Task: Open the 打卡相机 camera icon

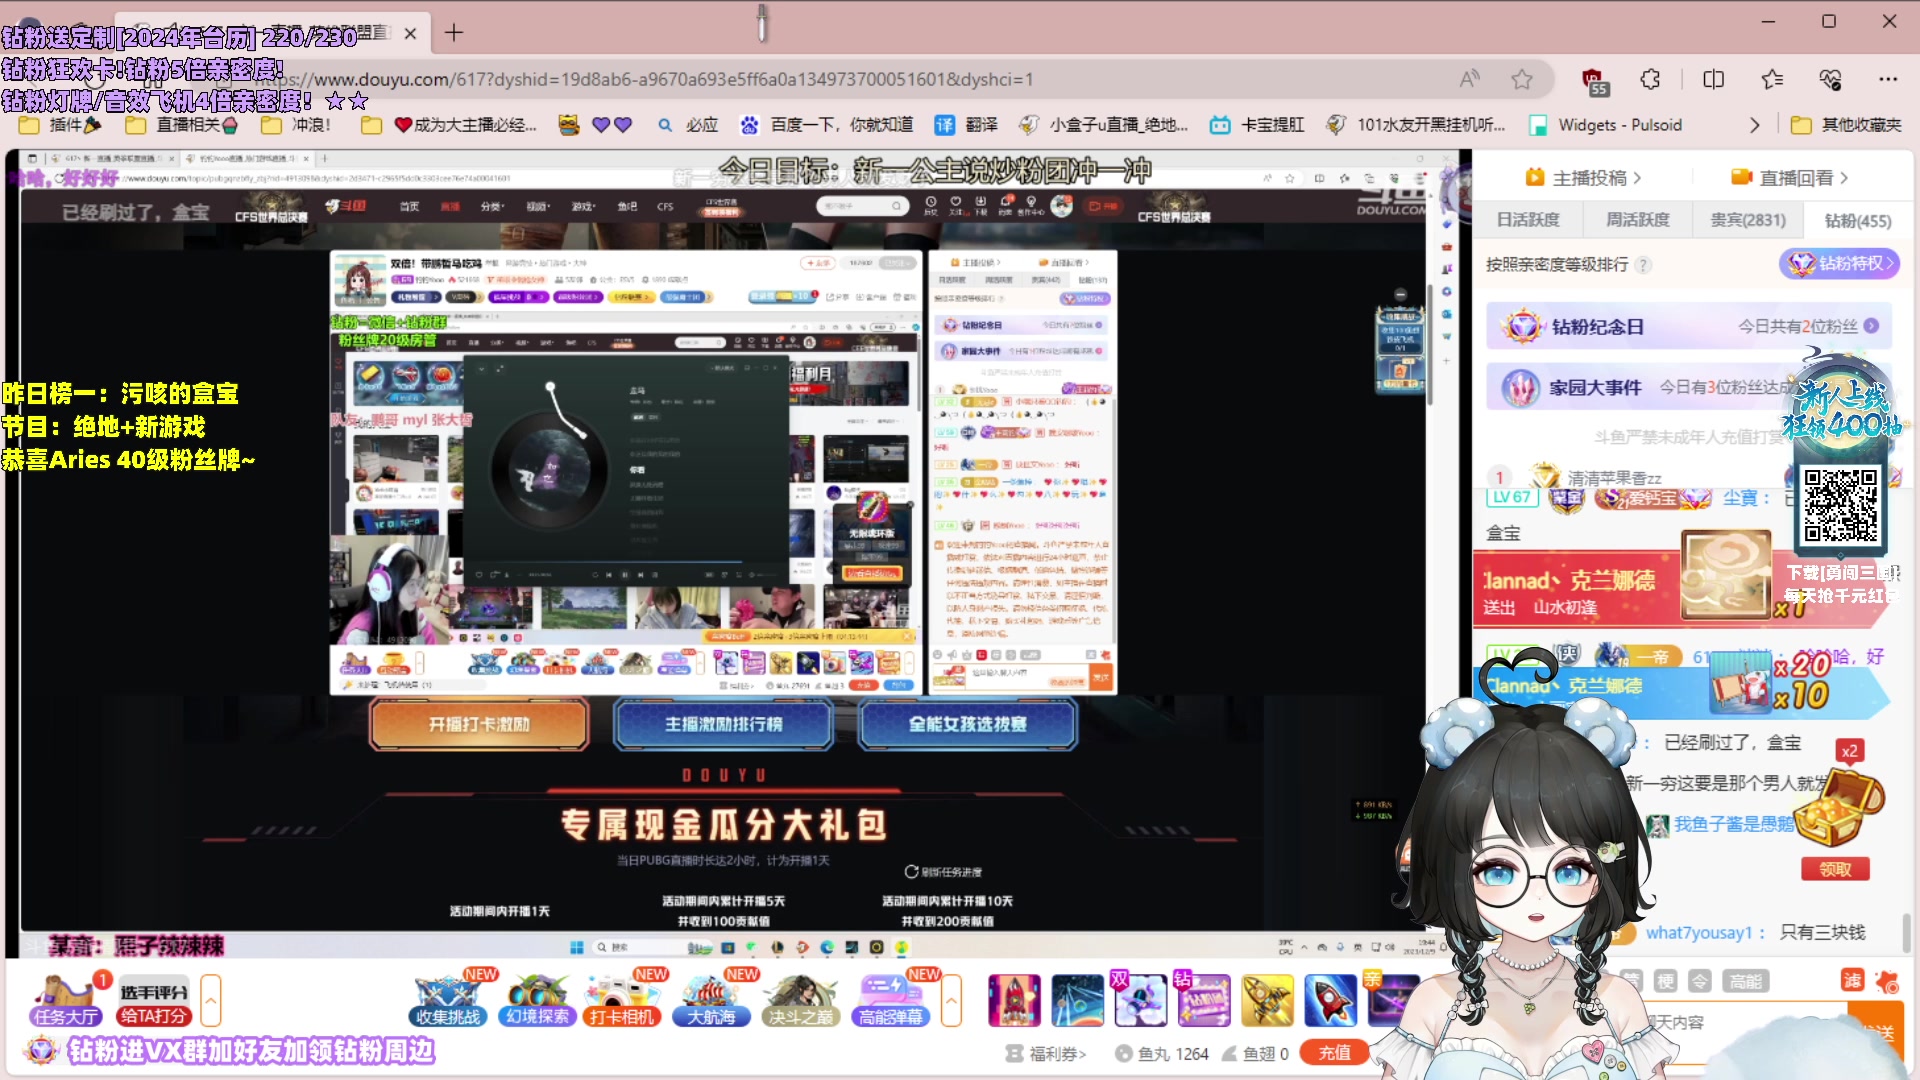Action: pyautogui.click(x=622, y=998)
